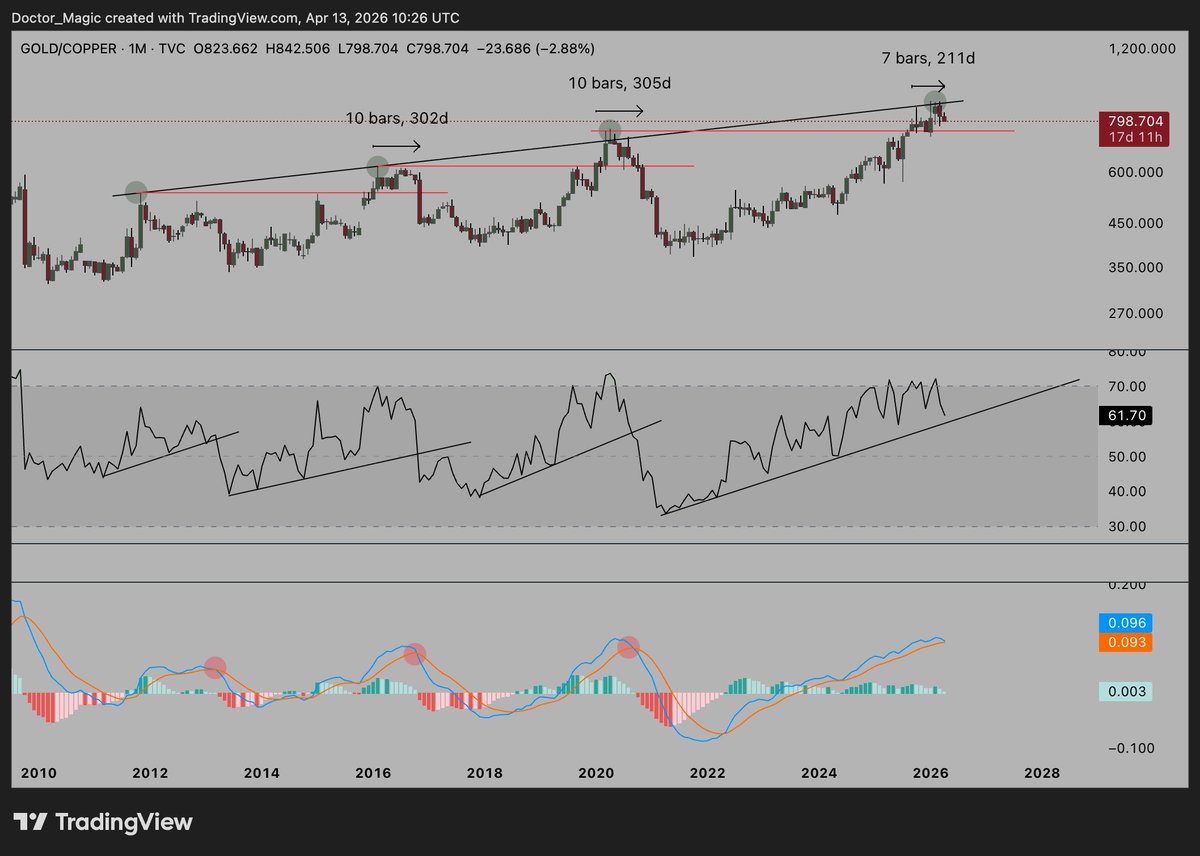Click the 40.00 RSI axis label
1200x856 pixels.
tap(1125, 492)
